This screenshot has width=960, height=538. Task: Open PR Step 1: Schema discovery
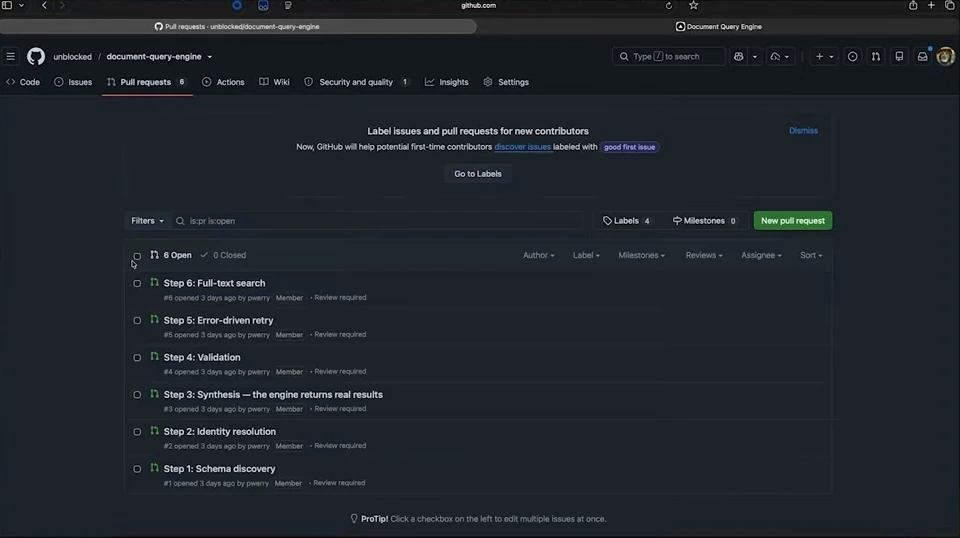click(219, 468)
